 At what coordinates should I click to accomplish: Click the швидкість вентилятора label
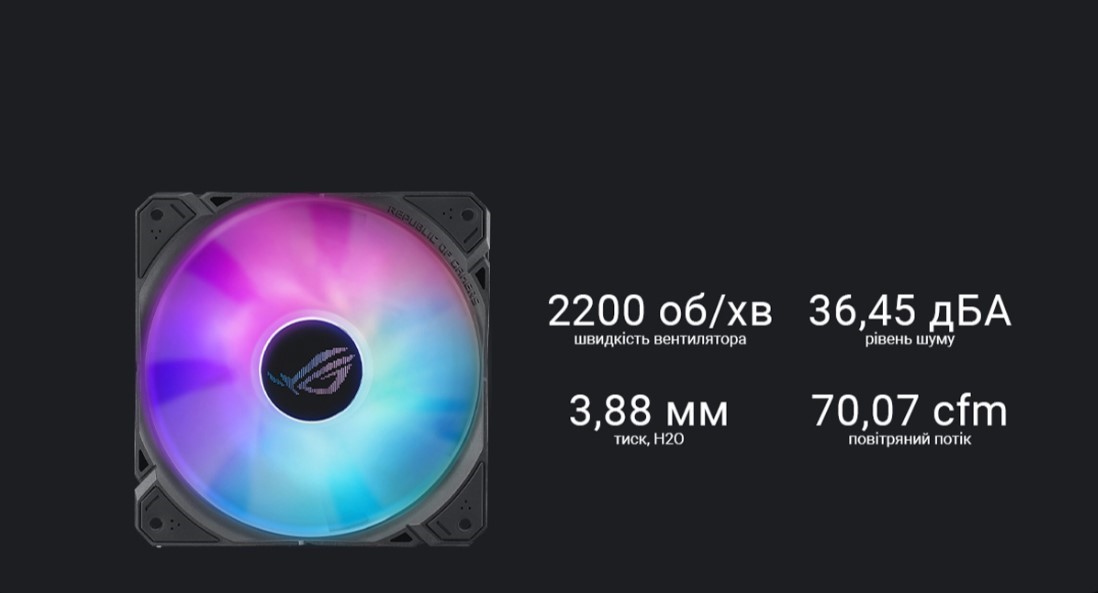(x=660, y=340)
